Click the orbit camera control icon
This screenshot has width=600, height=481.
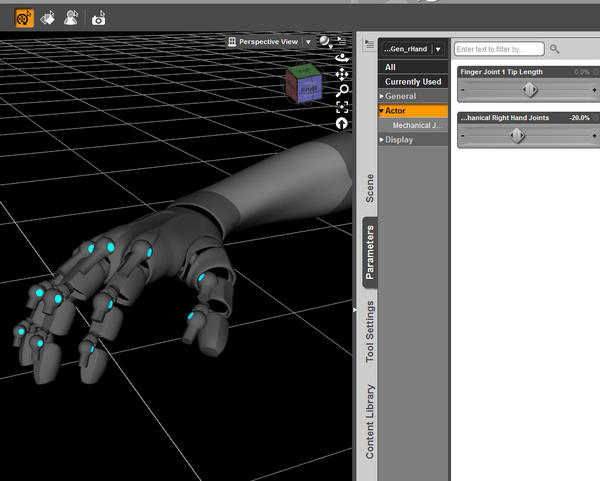point(342,58)
